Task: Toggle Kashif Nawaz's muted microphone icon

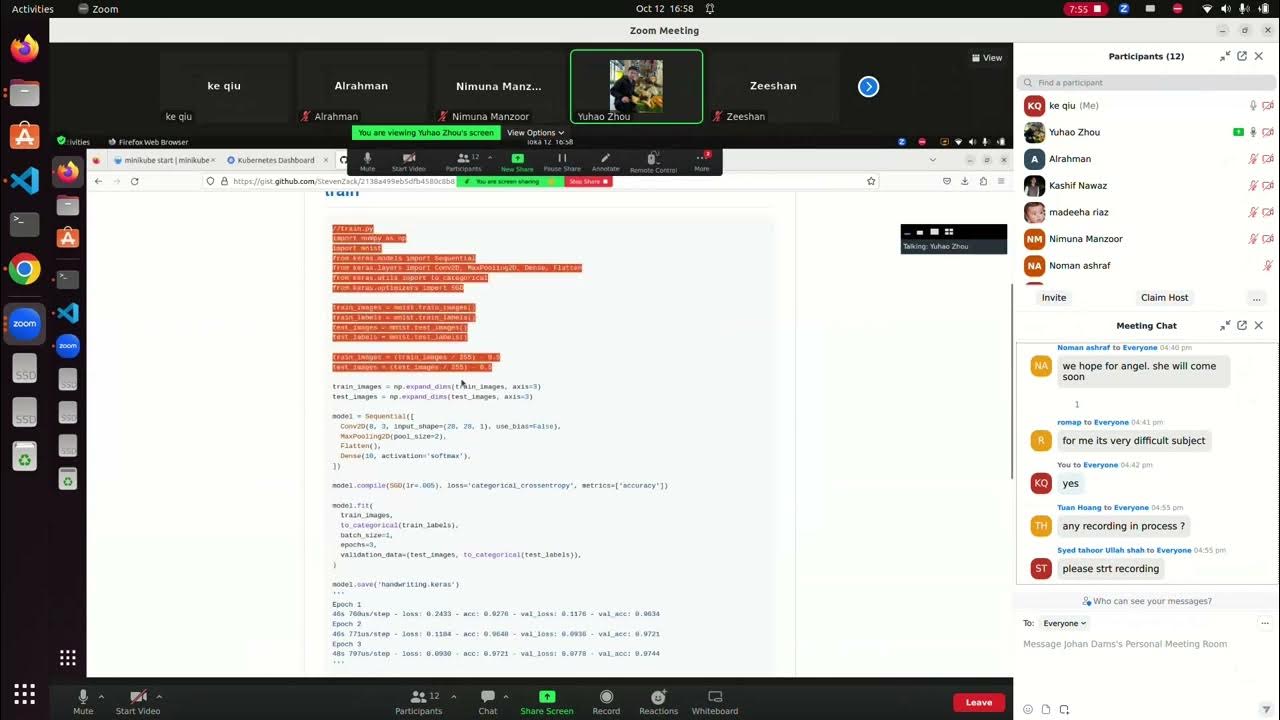Action: point(1253,185)
